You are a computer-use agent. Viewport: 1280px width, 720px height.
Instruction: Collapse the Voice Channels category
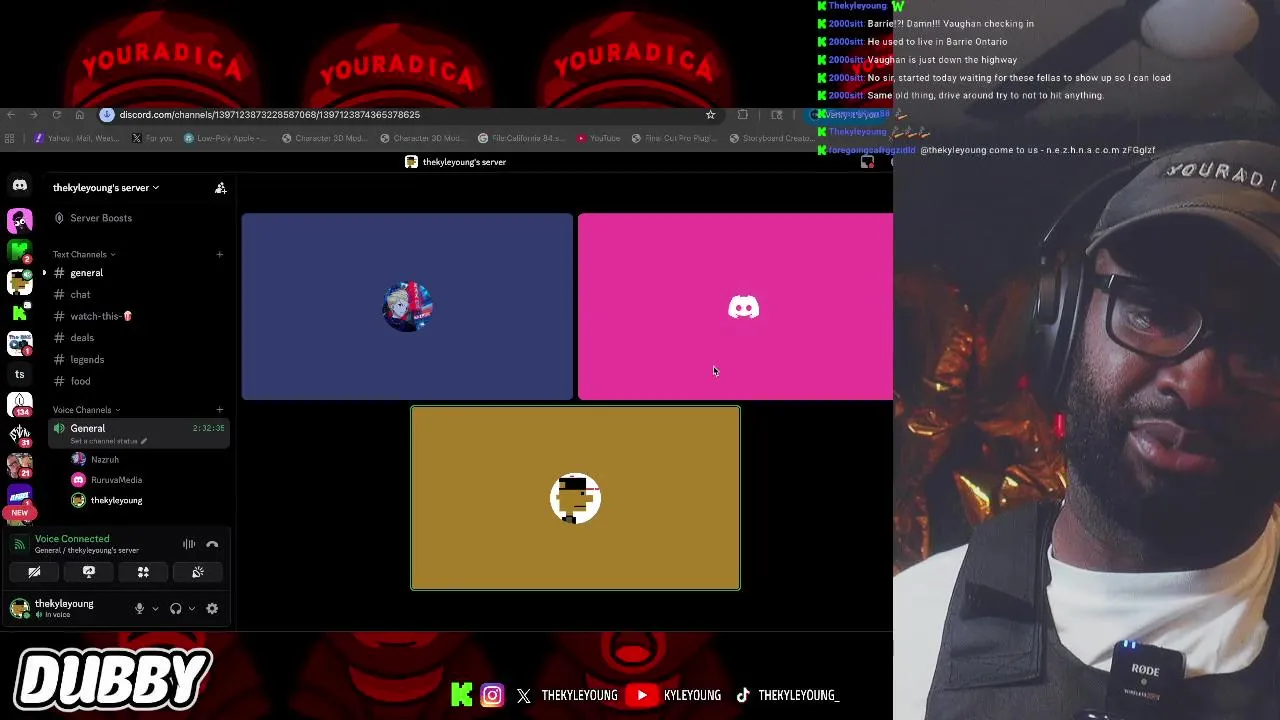pos(86,410)
